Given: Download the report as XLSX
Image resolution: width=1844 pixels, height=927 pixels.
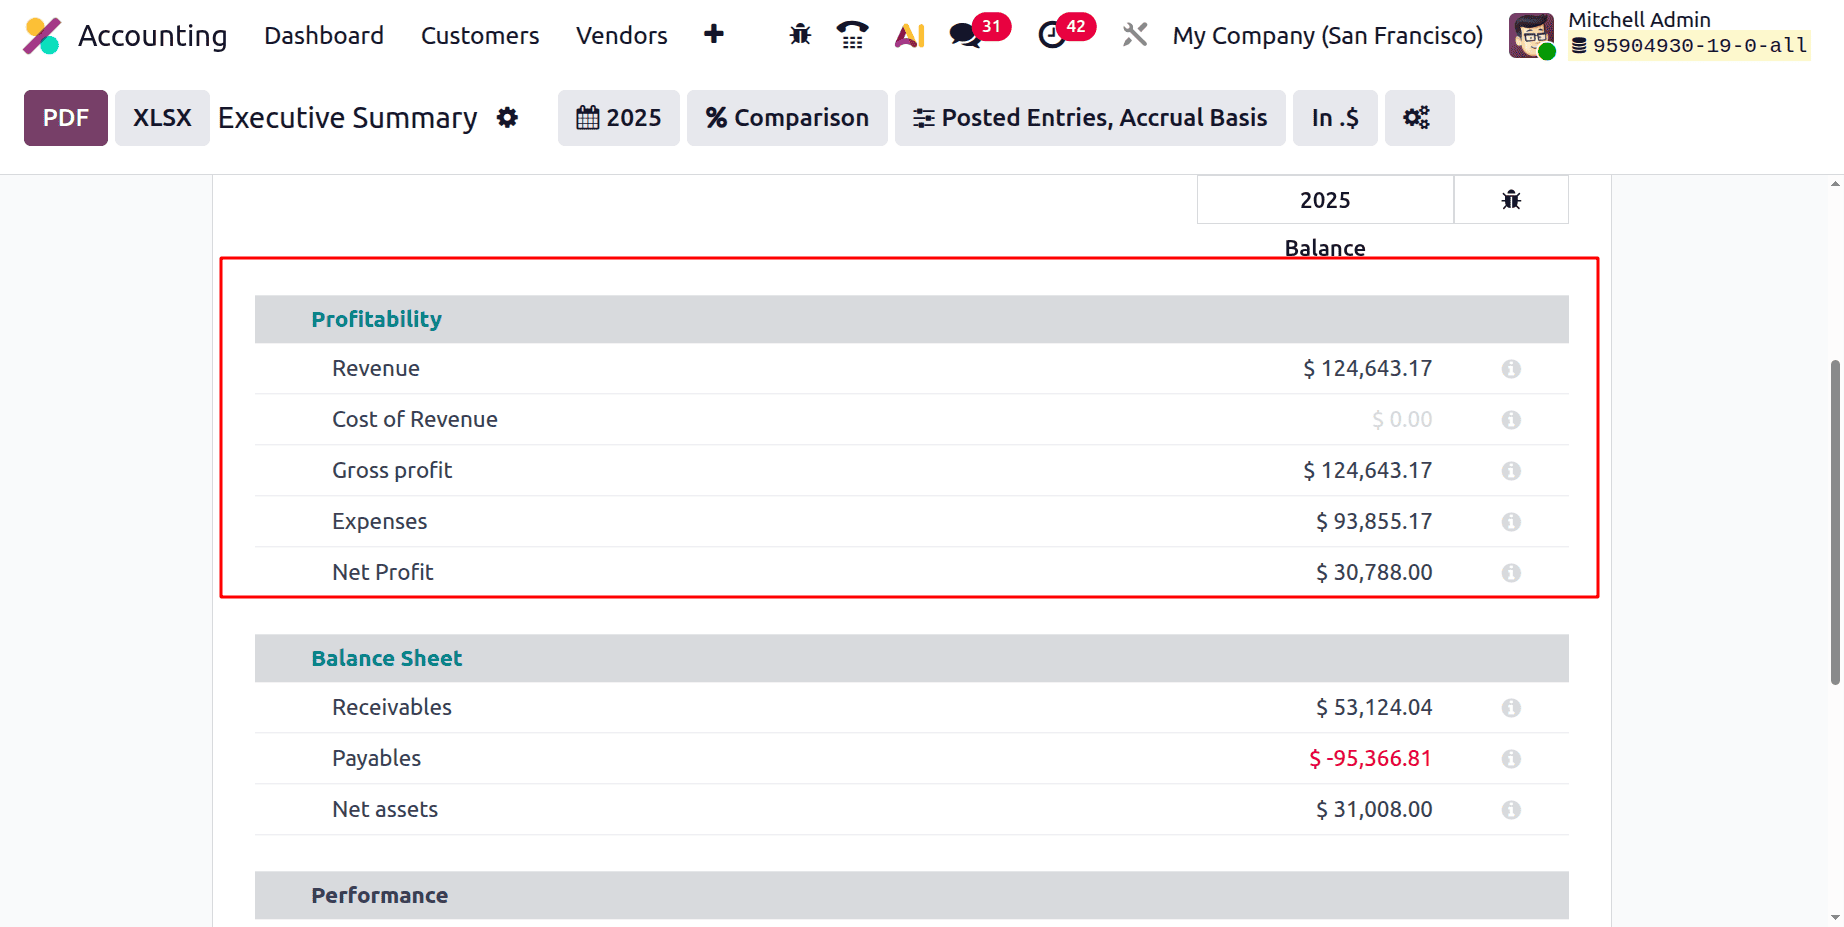Looking at the screenshot, I should (161, 117).
